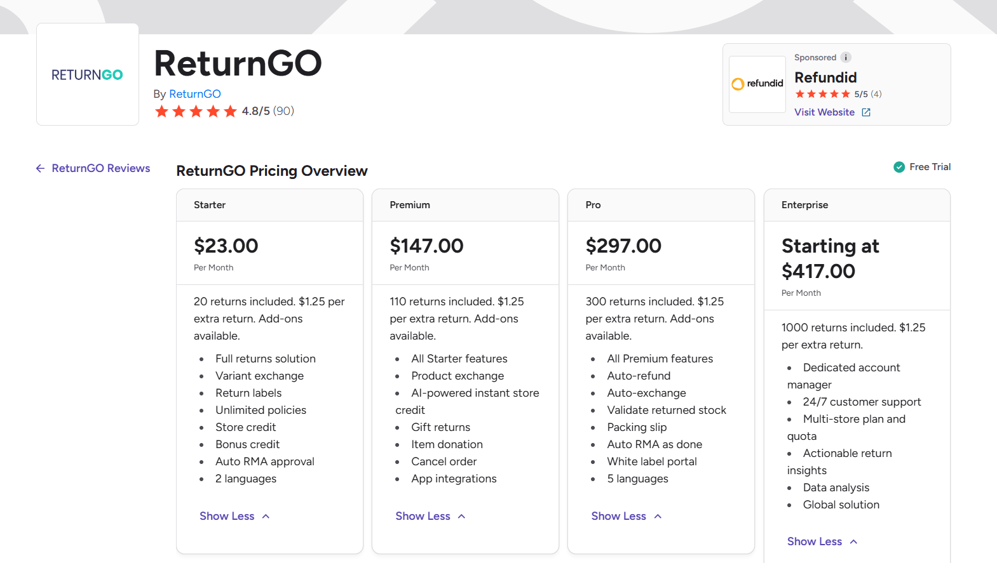The image size is (997, 563).
Task: Click the ReturnGO star rating
Action: (x=196, y=111)
